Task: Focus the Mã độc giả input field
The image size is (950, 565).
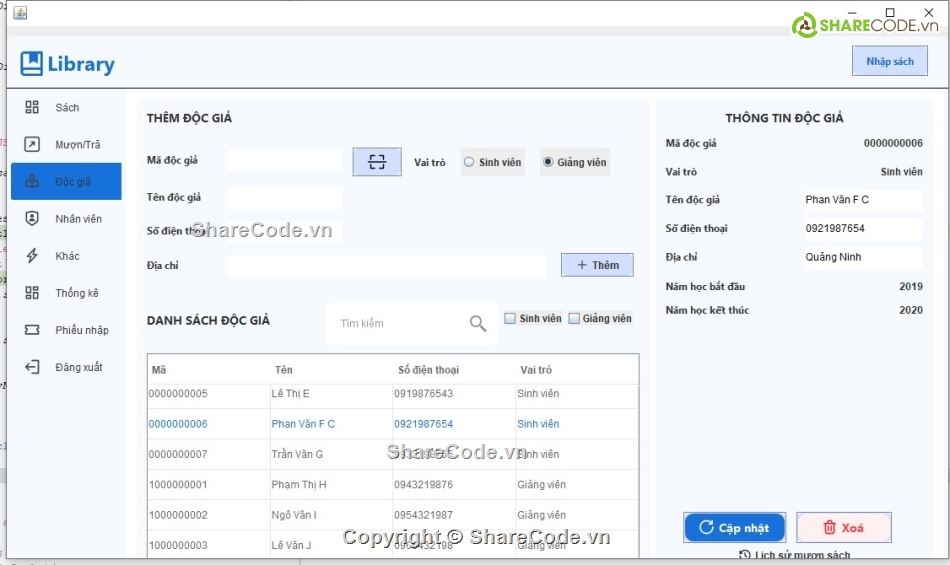Action: tap(285, 160)
